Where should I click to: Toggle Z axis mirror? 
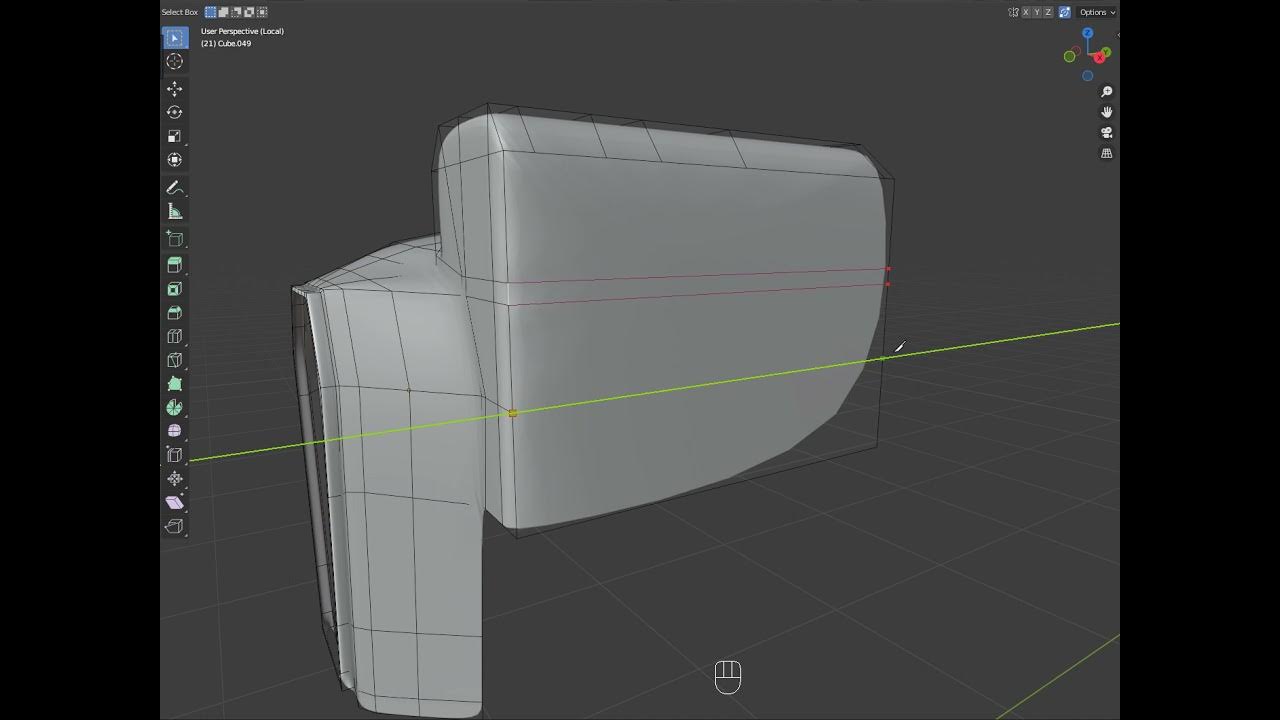tap(1049, 12)
